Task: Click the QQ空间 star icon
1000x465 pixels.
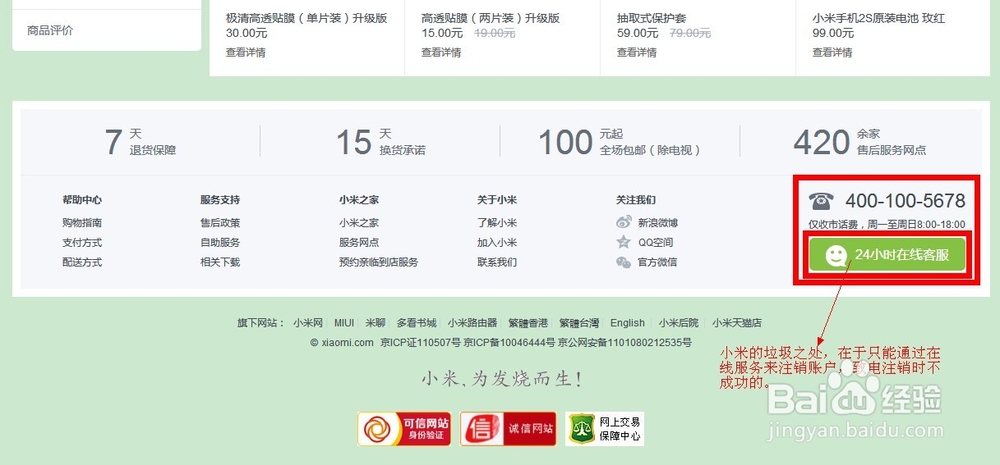Action: pyautogui.click(x=624, y=242)
